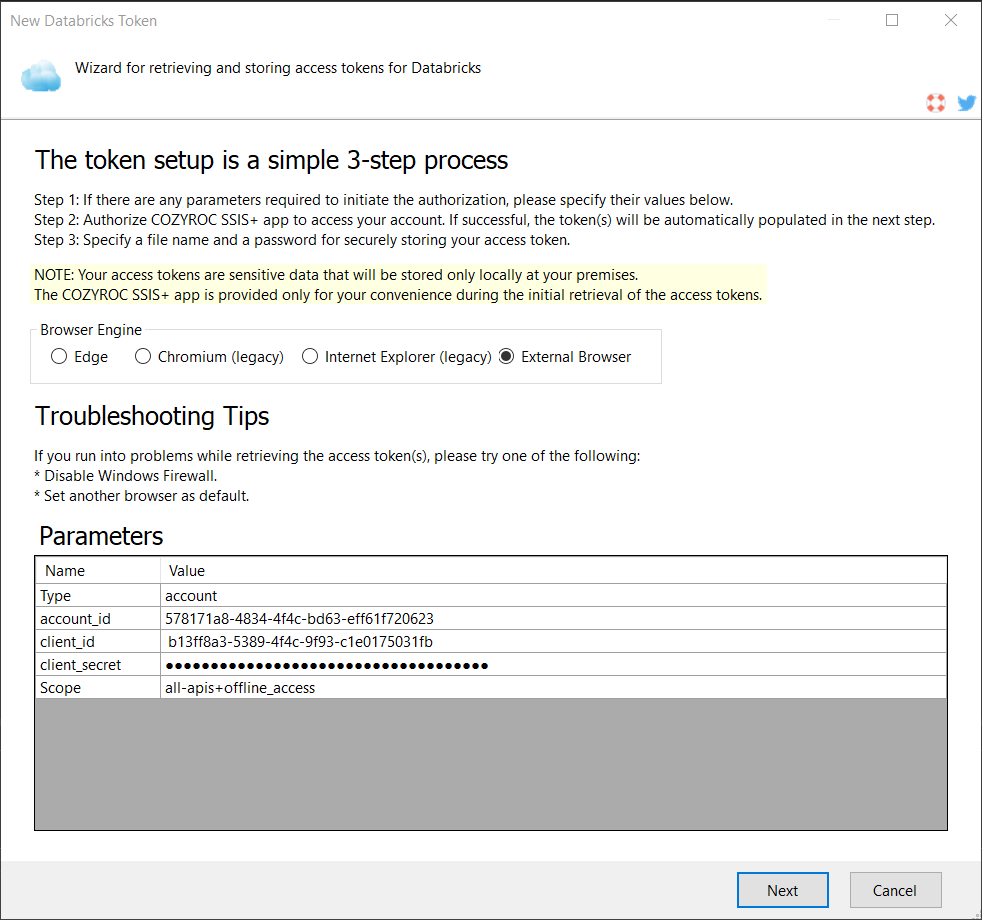Open the Type value cell showing account
Image resolution: width=982 pixels, height=920 pixels.
coord(552,596)
